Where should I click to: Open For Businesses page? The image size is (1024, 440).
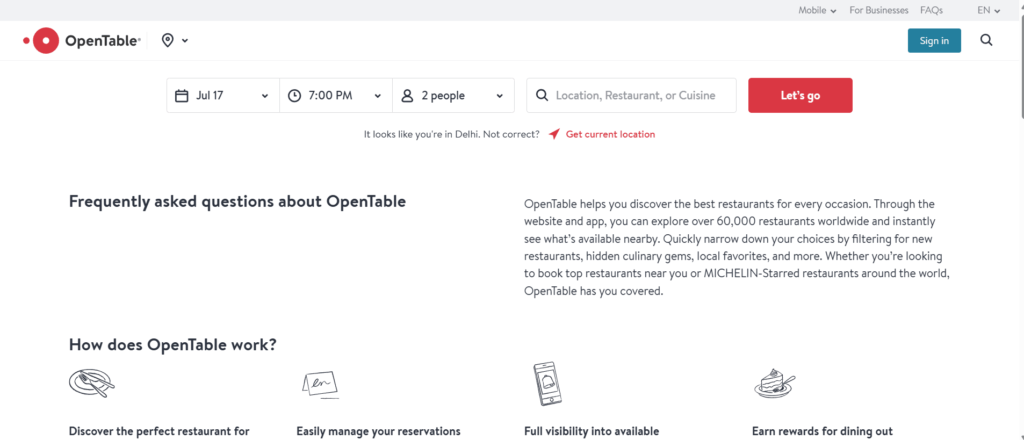pos(878,10)
